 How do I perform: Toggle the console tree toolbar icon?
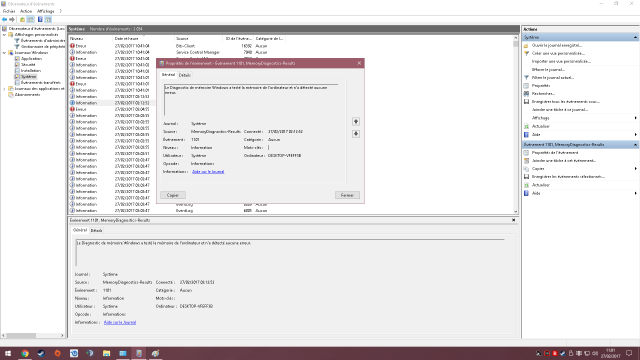[x=30, y=20]
